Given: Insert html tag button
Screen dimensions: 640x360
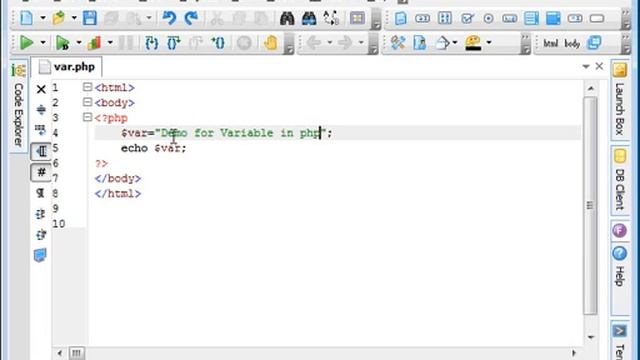Looking at the screenshot, I should coord(551,43).
